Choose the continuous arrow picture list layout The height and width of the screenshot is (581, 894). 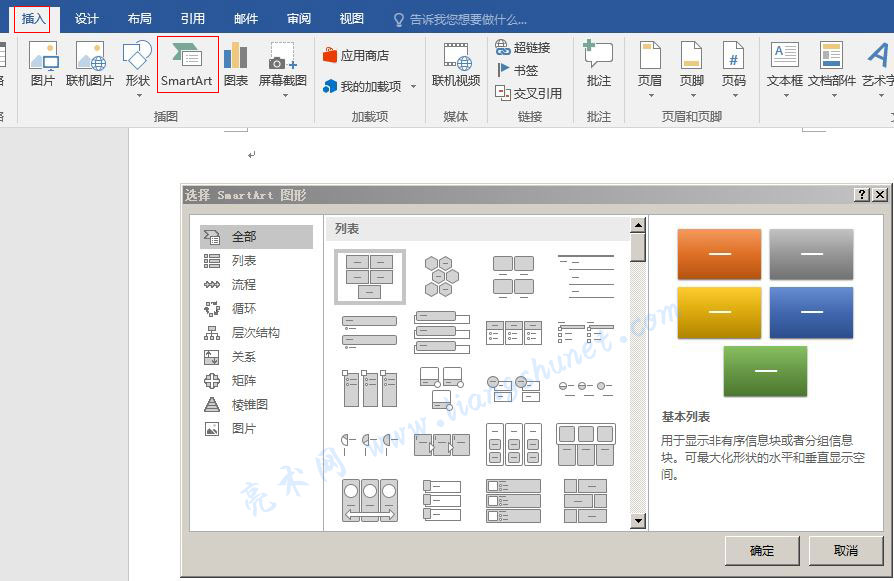pyautogui.click(x=441, y=444)
